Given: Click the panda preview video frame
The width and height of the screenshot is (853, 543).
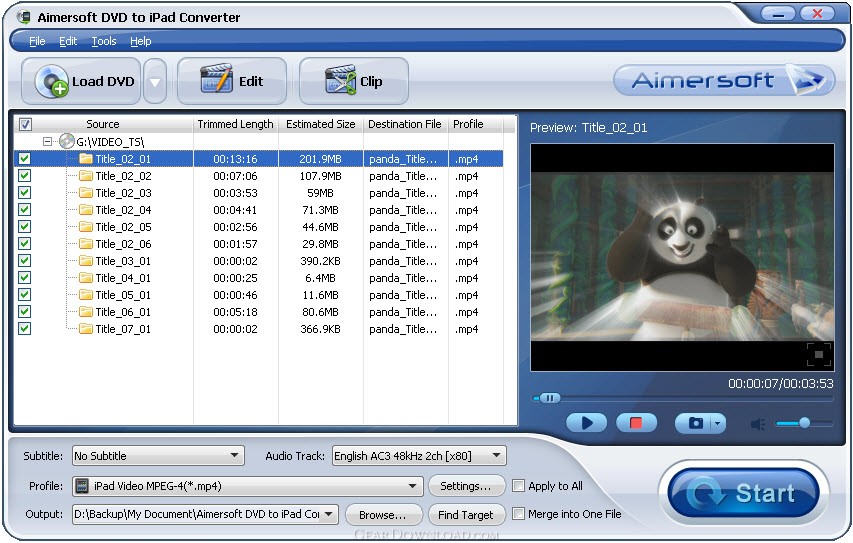Looking at the screenshot, I should [x=682, y=257].
